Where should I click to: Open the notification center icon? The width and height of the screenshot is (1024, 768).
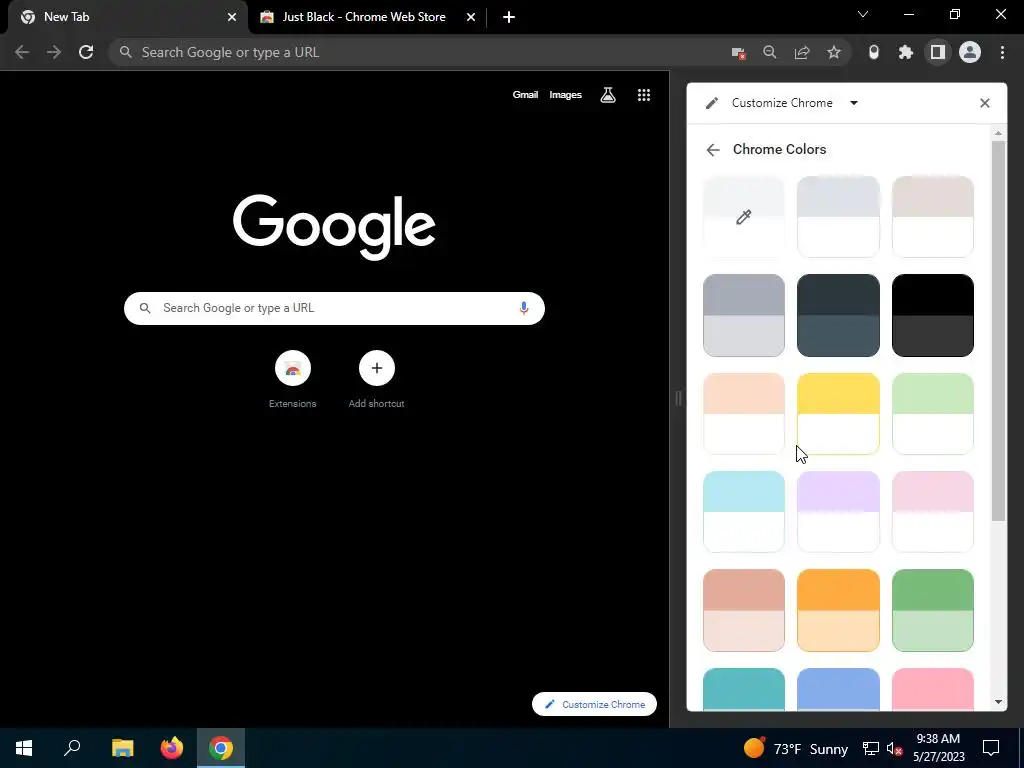pos(991,748)
